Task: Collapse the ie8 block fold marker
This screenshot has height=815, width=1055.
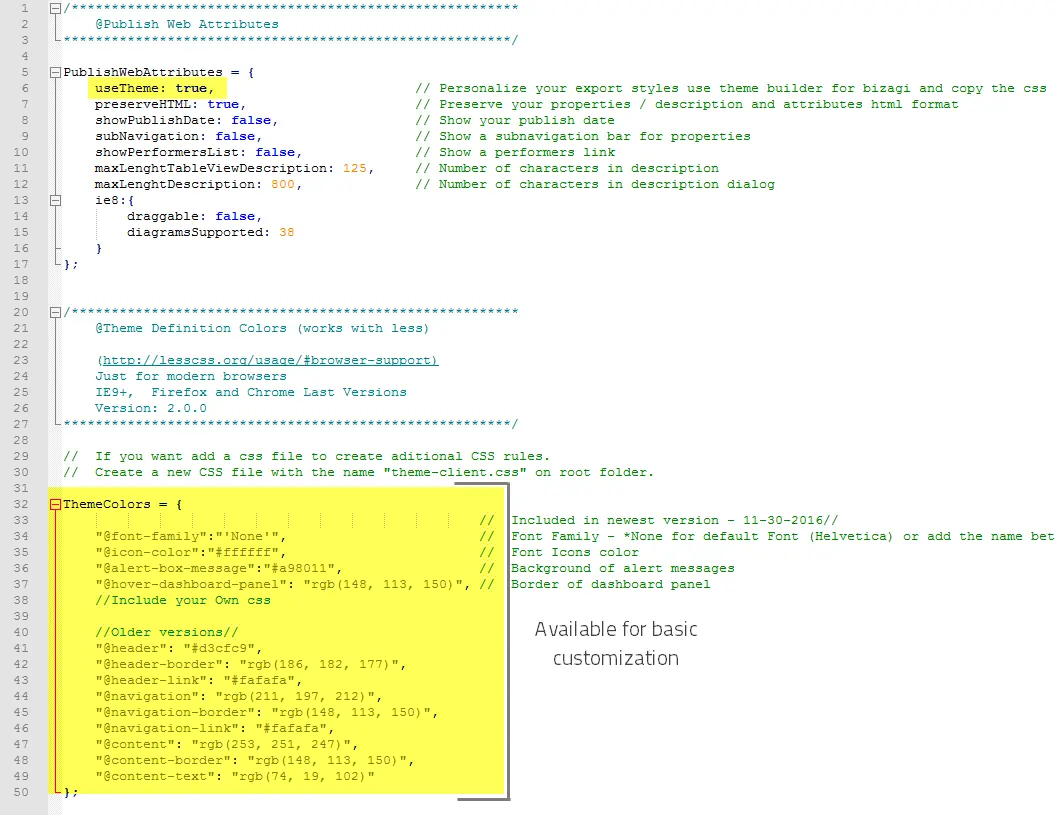Action: (x=55, y=200)
